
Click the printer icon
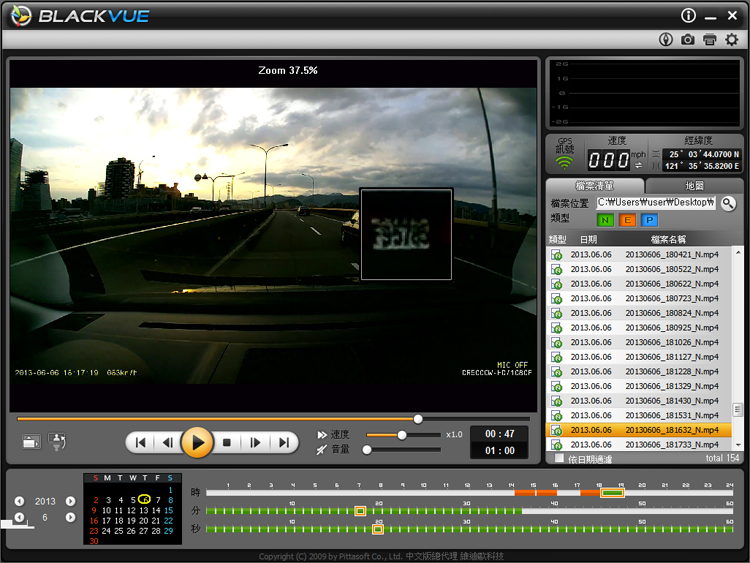(710, 39)
